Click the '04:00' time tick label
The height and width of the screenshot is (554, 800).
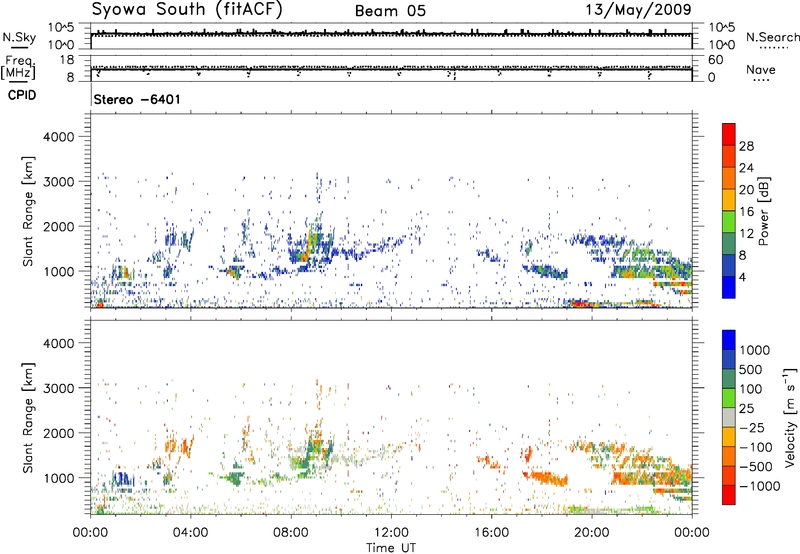pos(190,533)
